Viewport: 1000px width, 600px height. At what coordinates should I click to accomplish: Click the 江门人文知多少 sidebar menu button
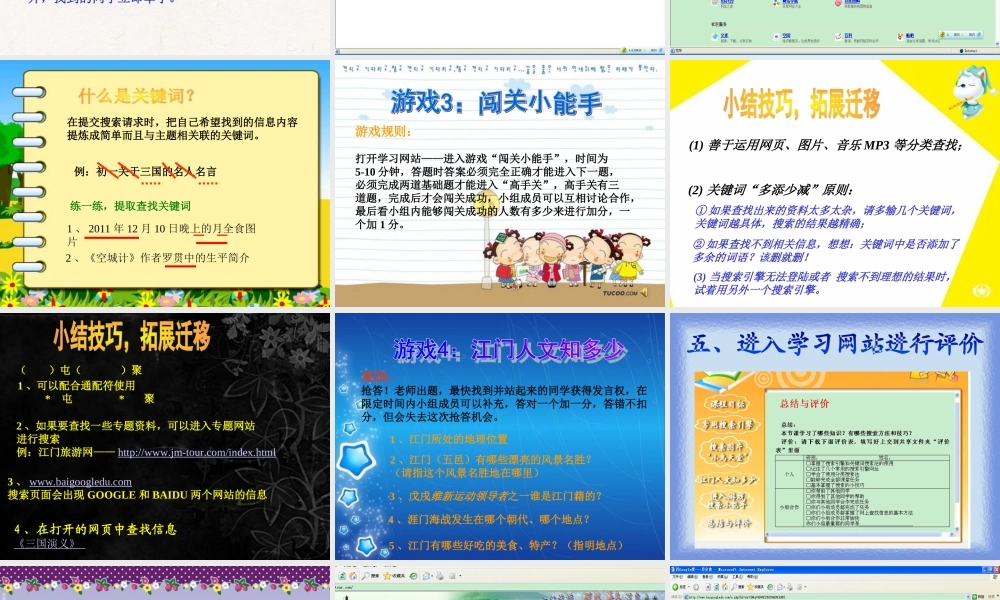pyautogui.click(x=728, y=479)
